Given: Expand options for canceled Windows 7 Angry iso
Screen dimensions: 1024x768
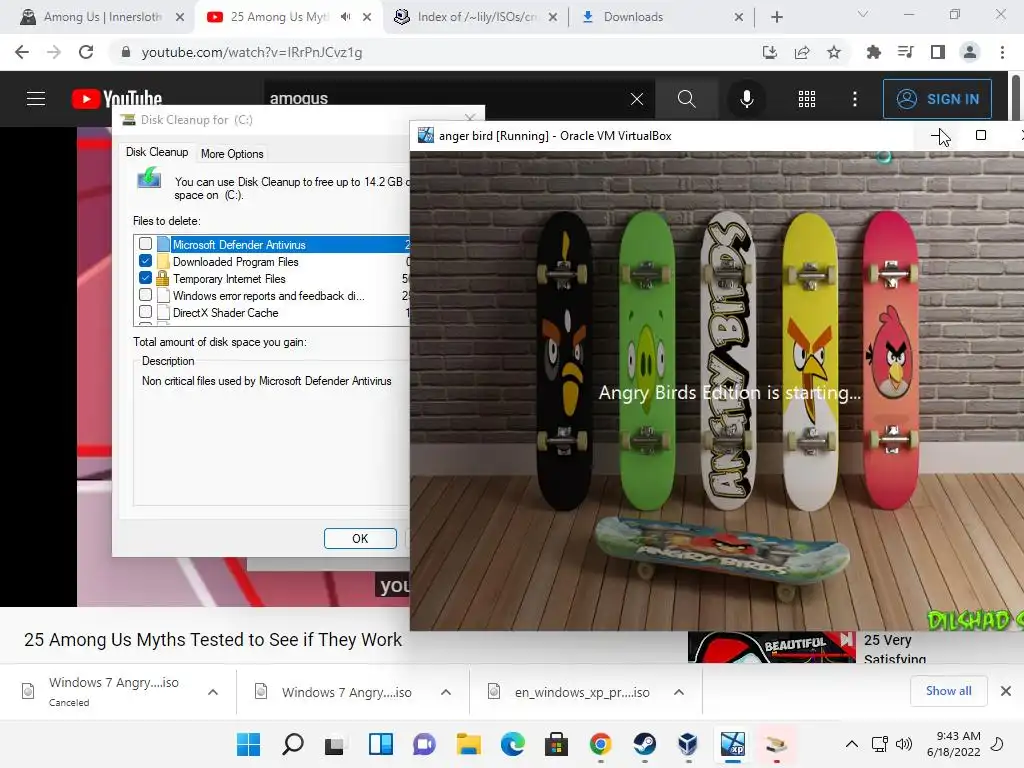Looking at the screenshot, I should [x=213, y=692].
